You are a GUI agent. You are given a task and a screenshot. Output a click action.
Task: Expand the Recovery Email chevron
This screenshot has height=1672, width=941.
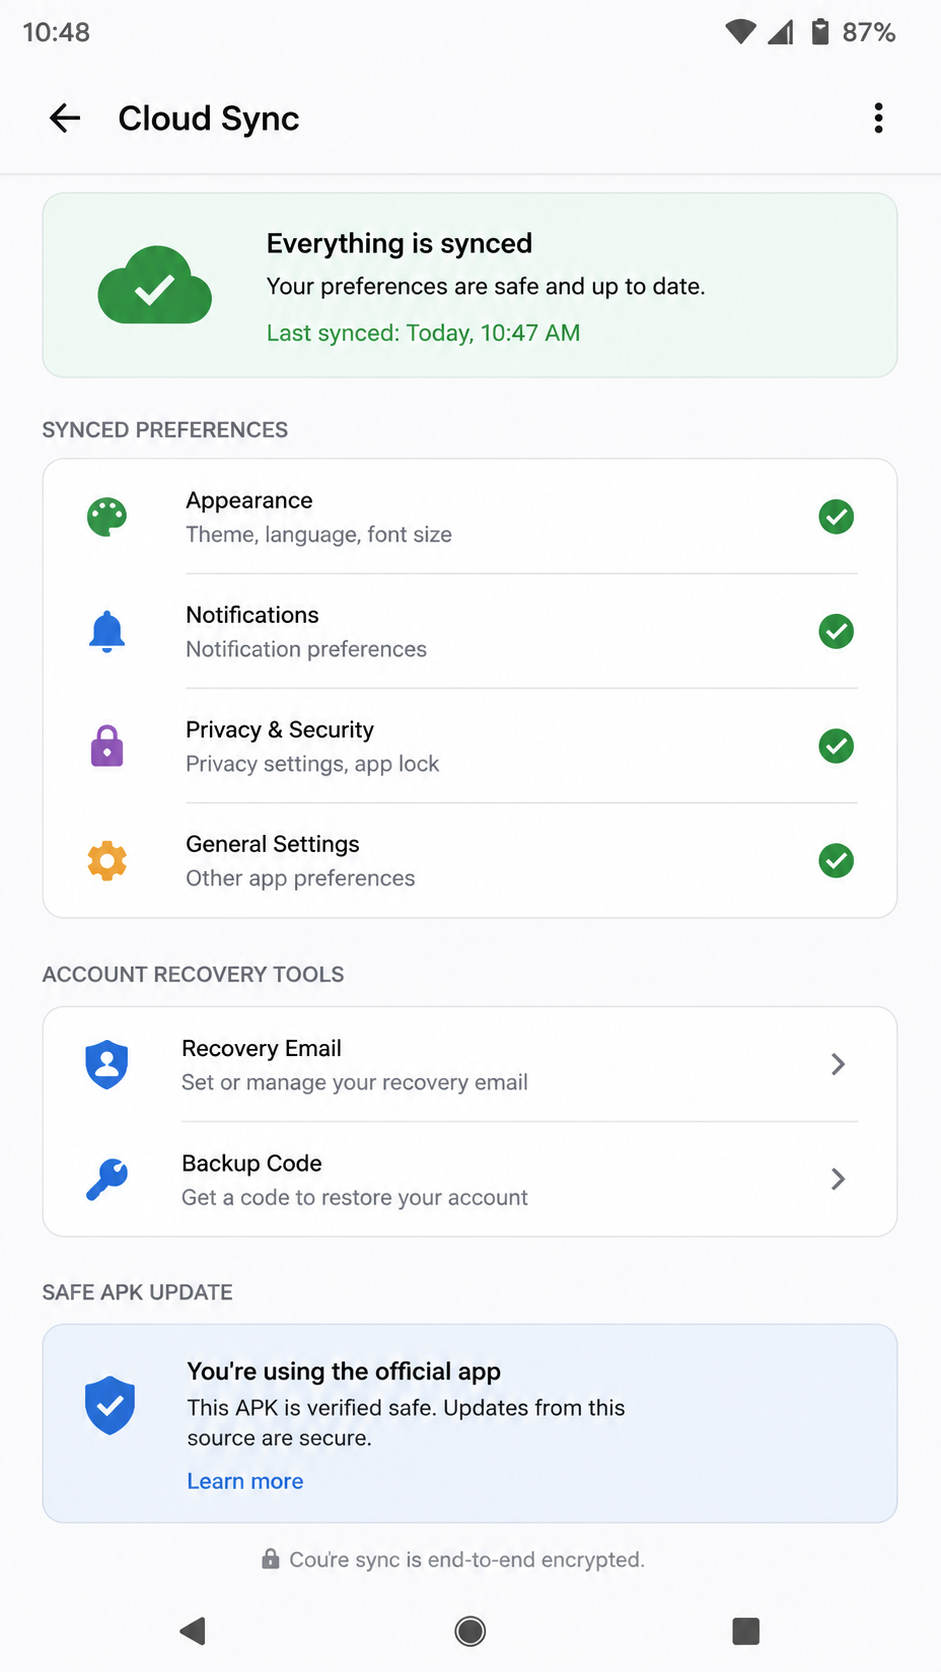(838, 1064)
